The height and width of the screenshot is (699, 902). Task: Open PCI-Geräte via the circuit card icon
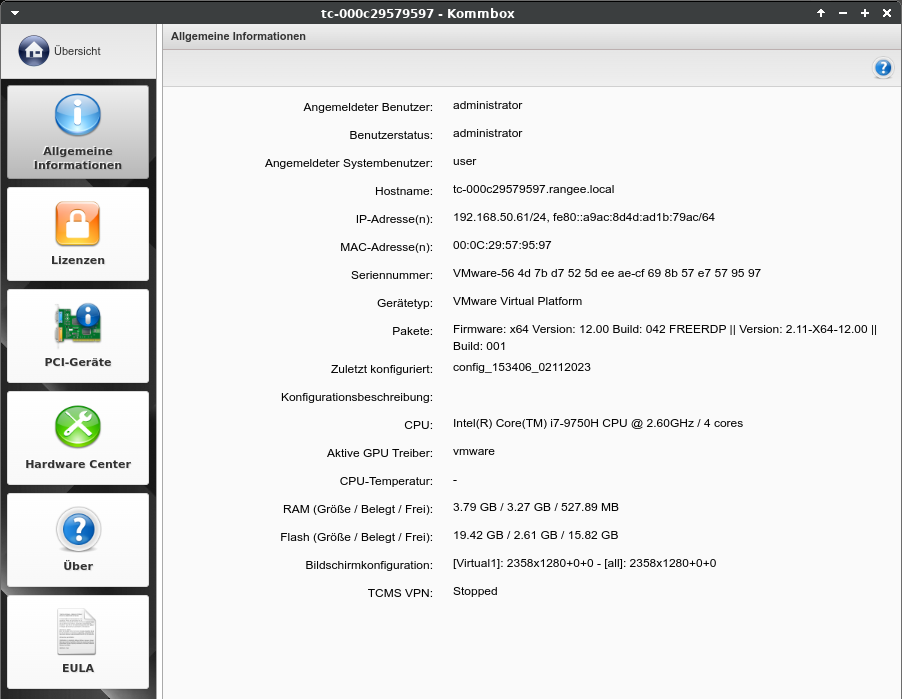coord(77,324)
